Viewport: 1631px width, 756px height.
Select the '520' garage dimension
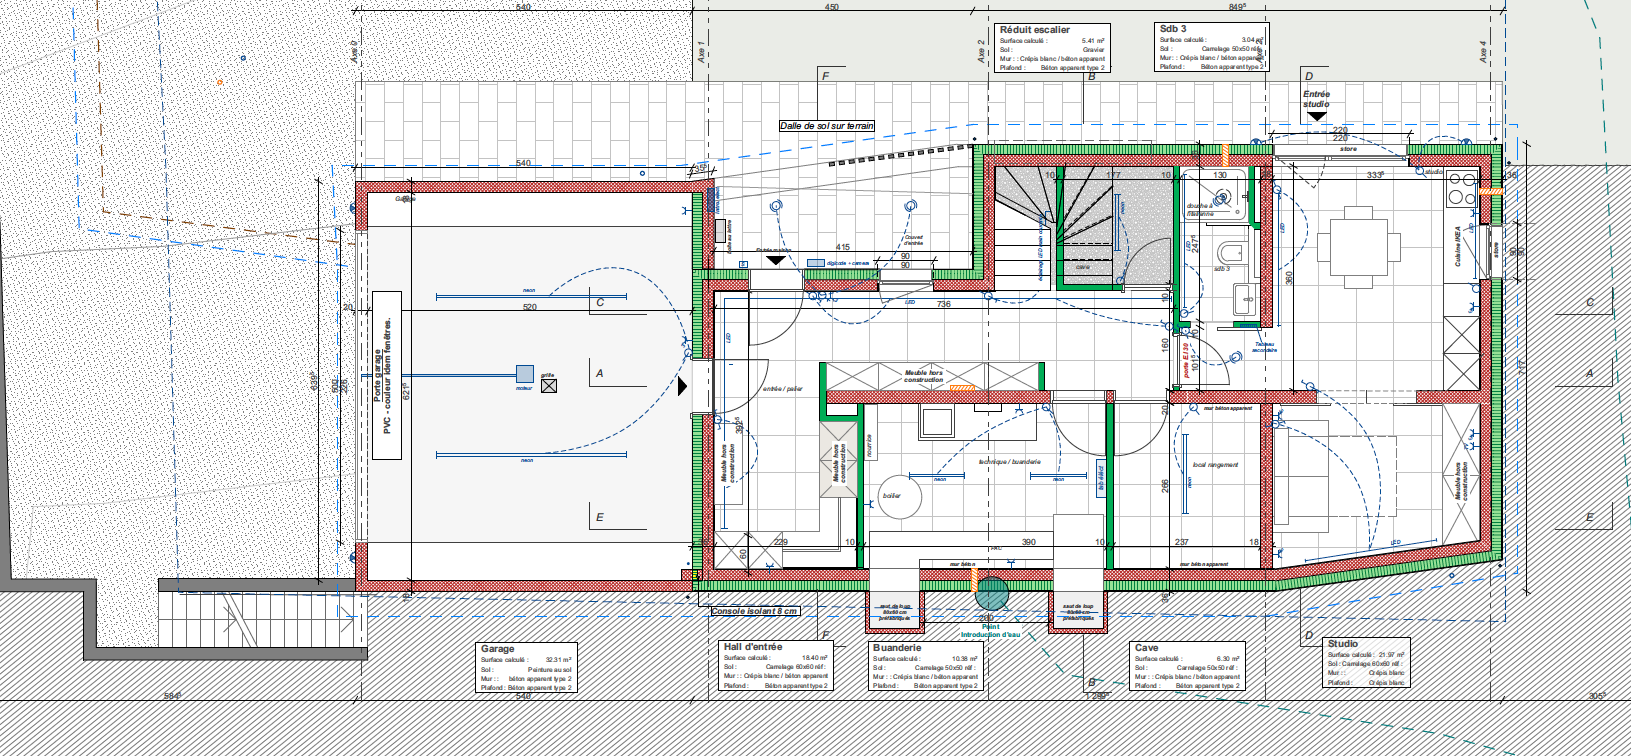[530, 307]
